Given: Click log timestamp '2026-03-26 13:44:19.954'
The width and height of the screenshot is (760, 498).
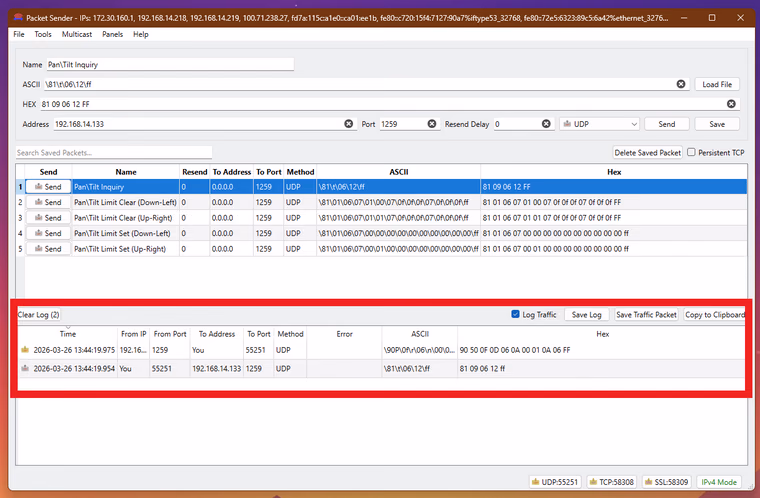Looking at the screenshot, I should (74, 369).
